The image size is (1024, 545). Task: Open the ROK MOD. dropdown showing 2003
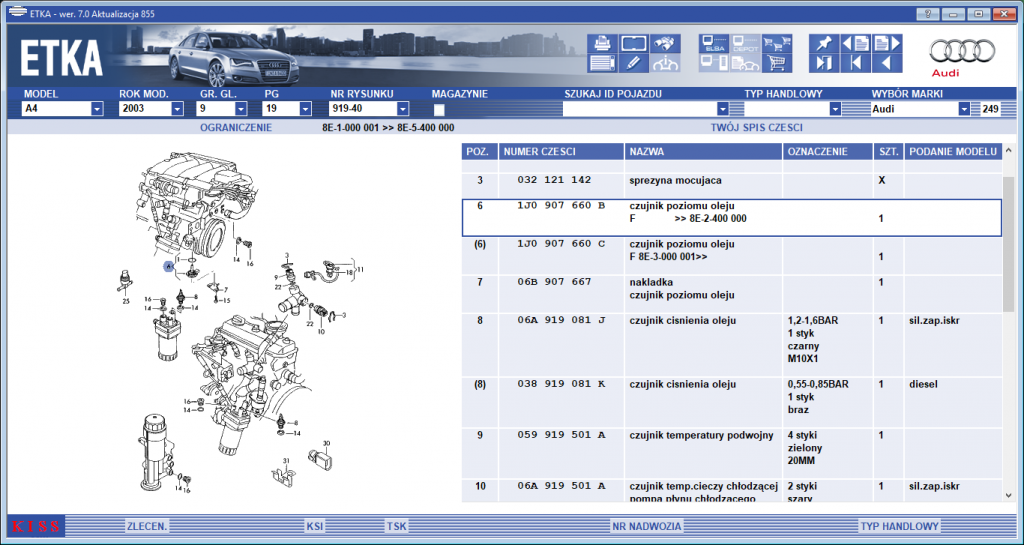[x=177, y=109]
